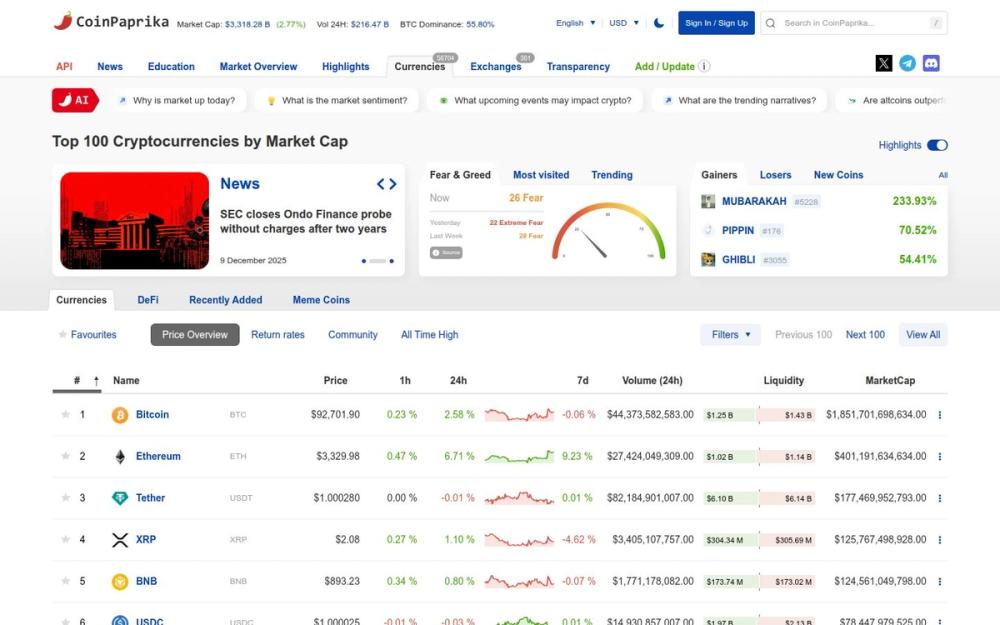The height and width of the screenshot is (625, 1000).
Task: Click the Bitcoin coin icon
Action: [x=120, y=415]
